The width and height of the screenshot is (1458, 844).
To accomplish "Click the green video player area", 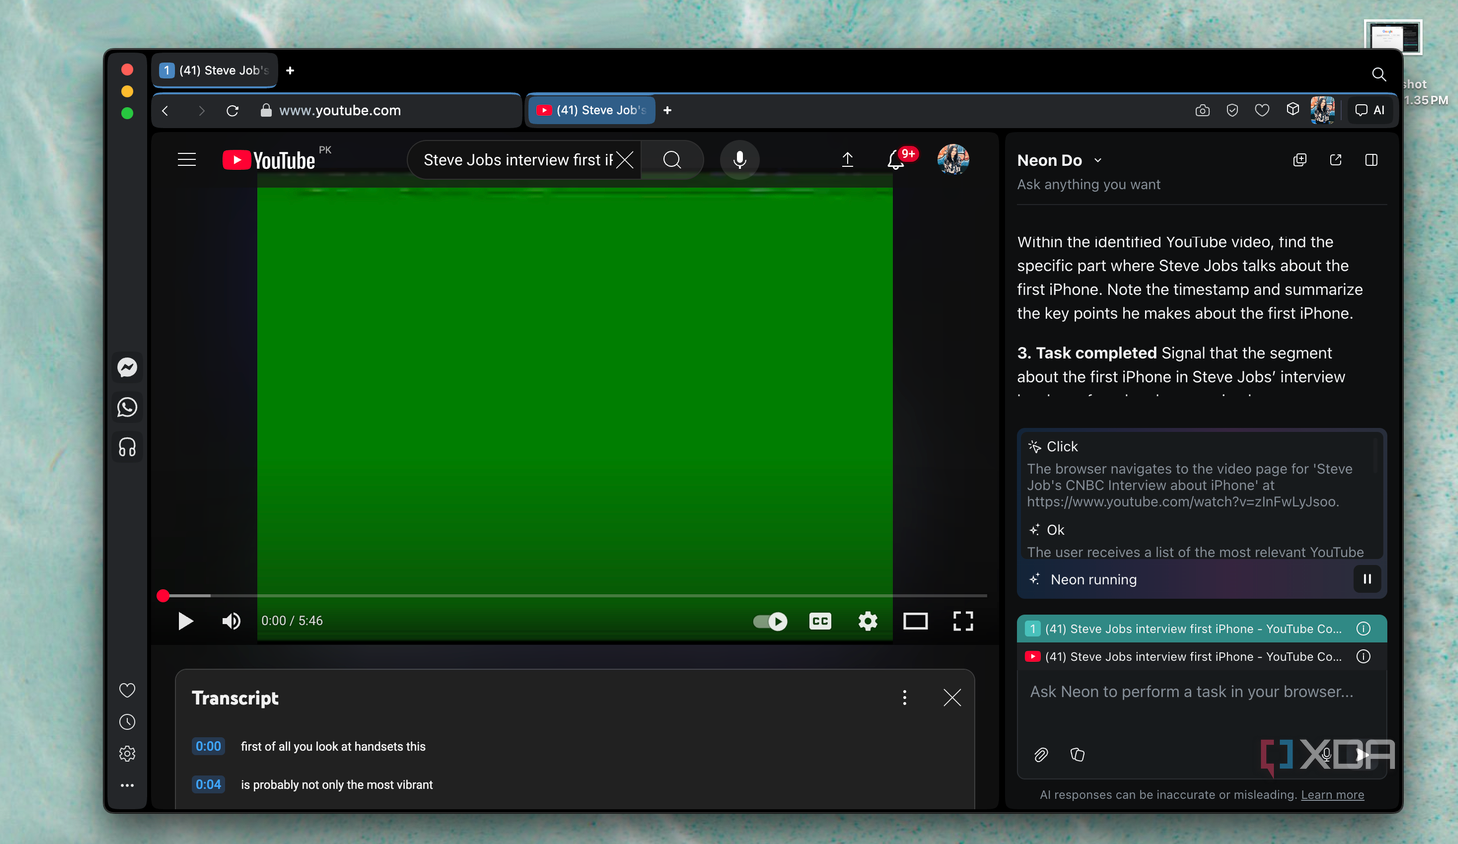I will [x=575, y=390].
